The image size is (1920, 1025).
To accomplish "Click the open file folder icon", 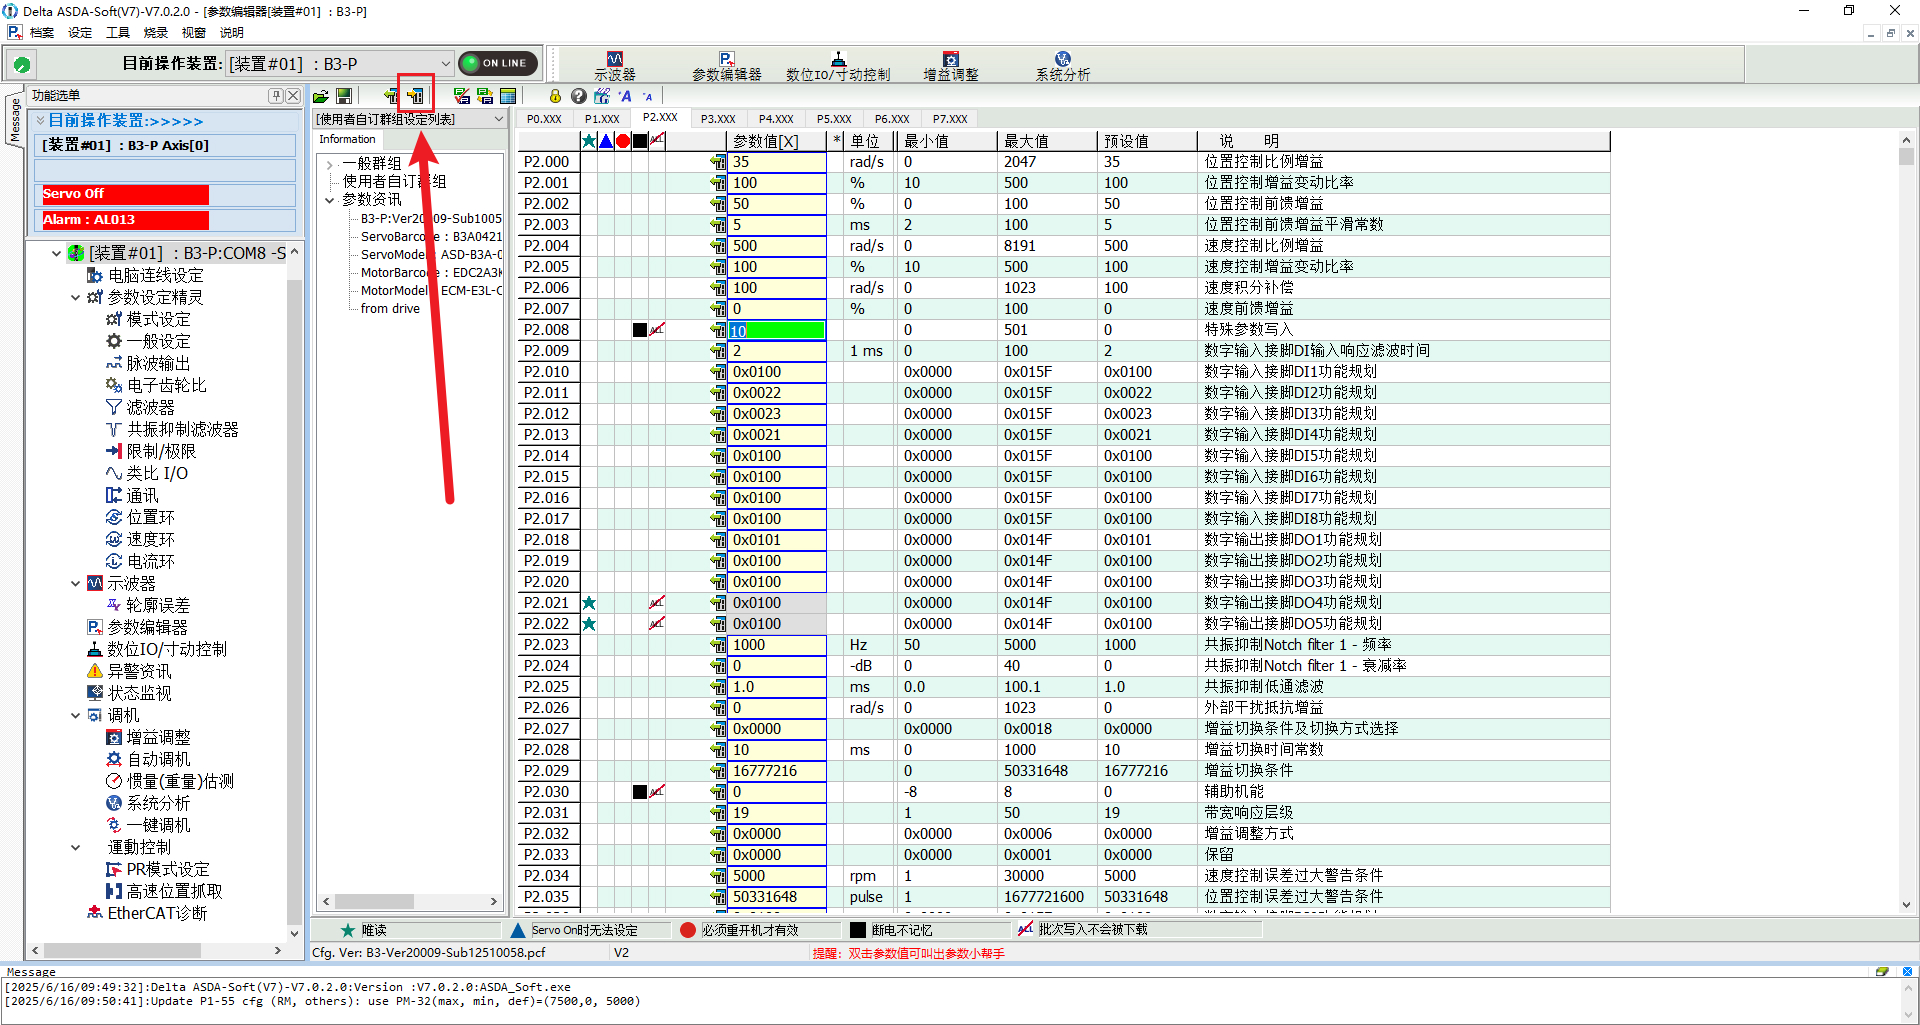I will [321, 96].
